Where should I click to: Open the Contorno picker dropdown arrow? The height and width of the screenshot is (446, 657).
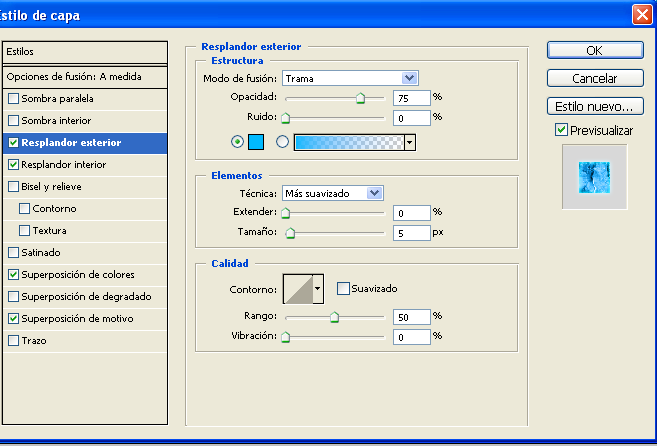[x=319, y=289]
